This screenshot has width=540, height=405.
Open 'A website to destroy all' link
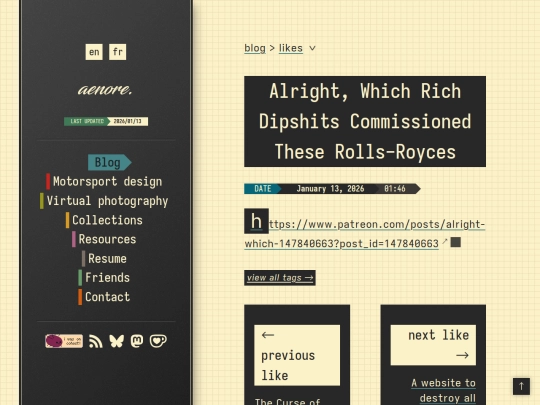point(444,391)
